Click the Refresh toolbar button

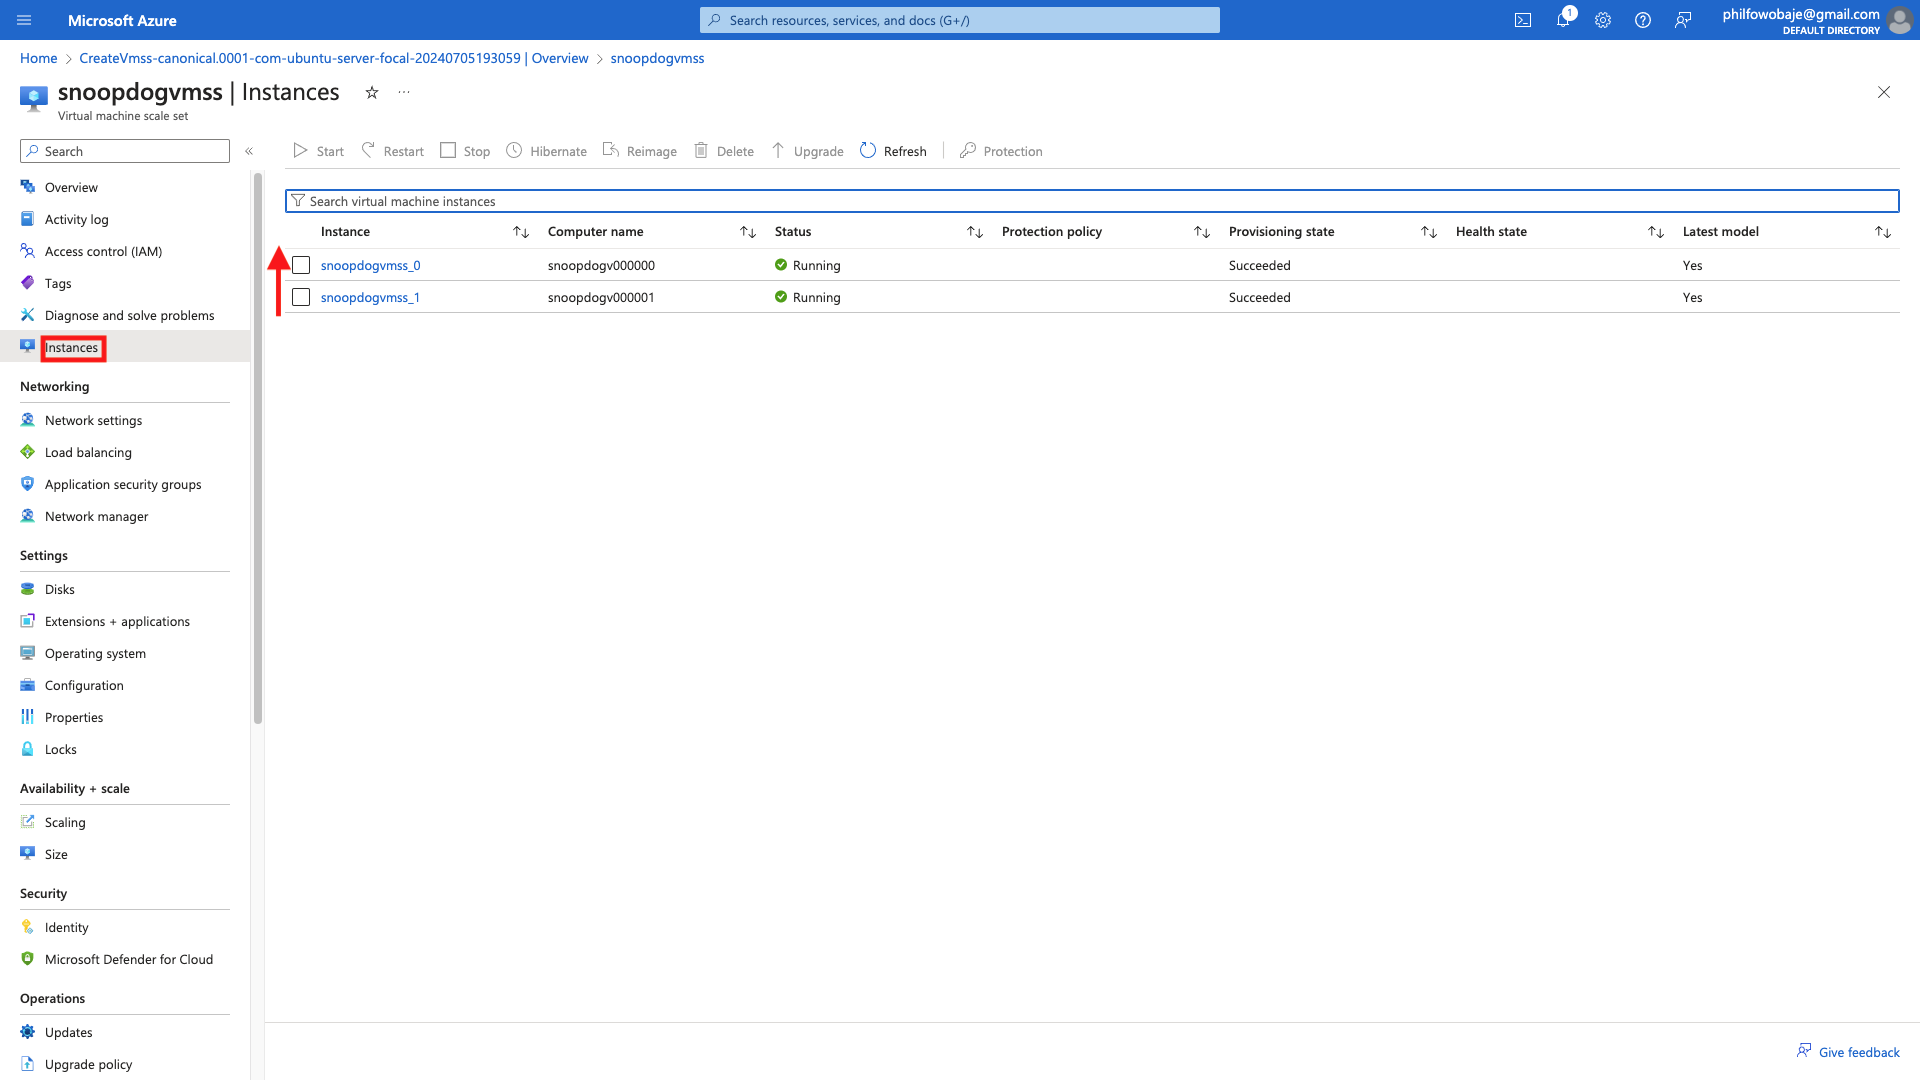893,151
